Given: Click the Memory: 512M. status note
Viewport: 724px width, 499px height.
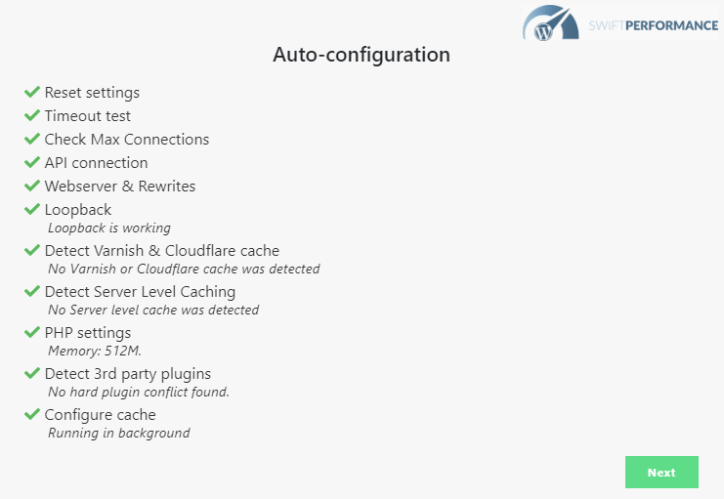Looking at the screenshot, I should pos(95,351).
